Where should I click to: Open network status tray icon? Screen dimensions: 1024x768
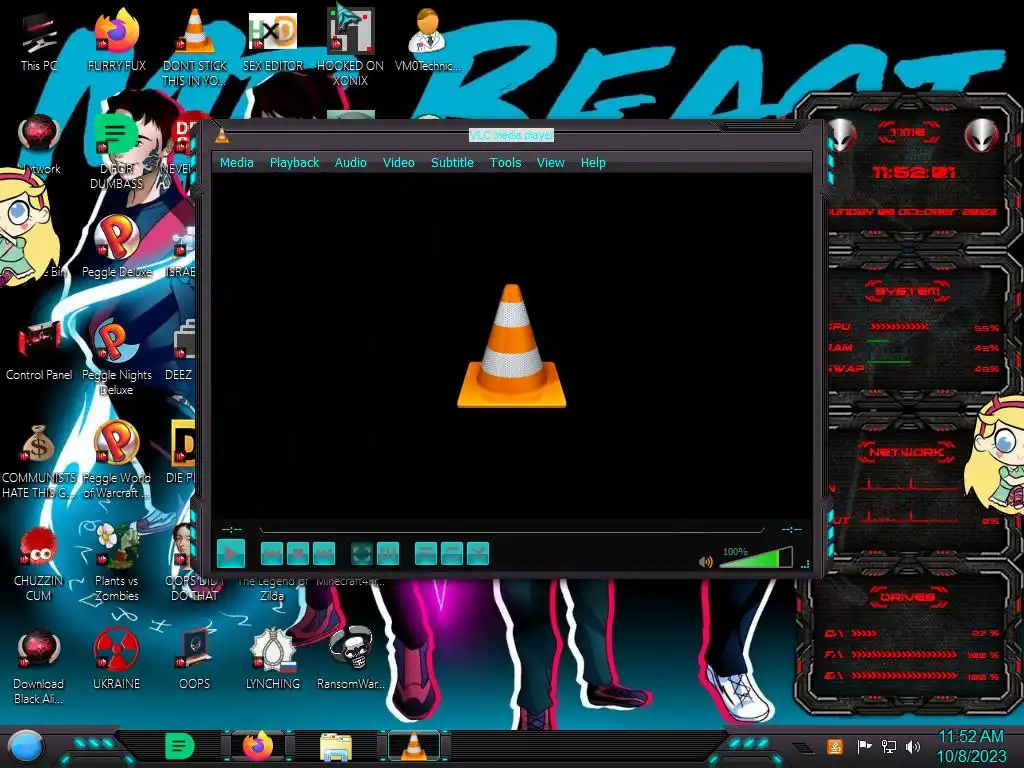pyautogui.click(x=888, y=746)
